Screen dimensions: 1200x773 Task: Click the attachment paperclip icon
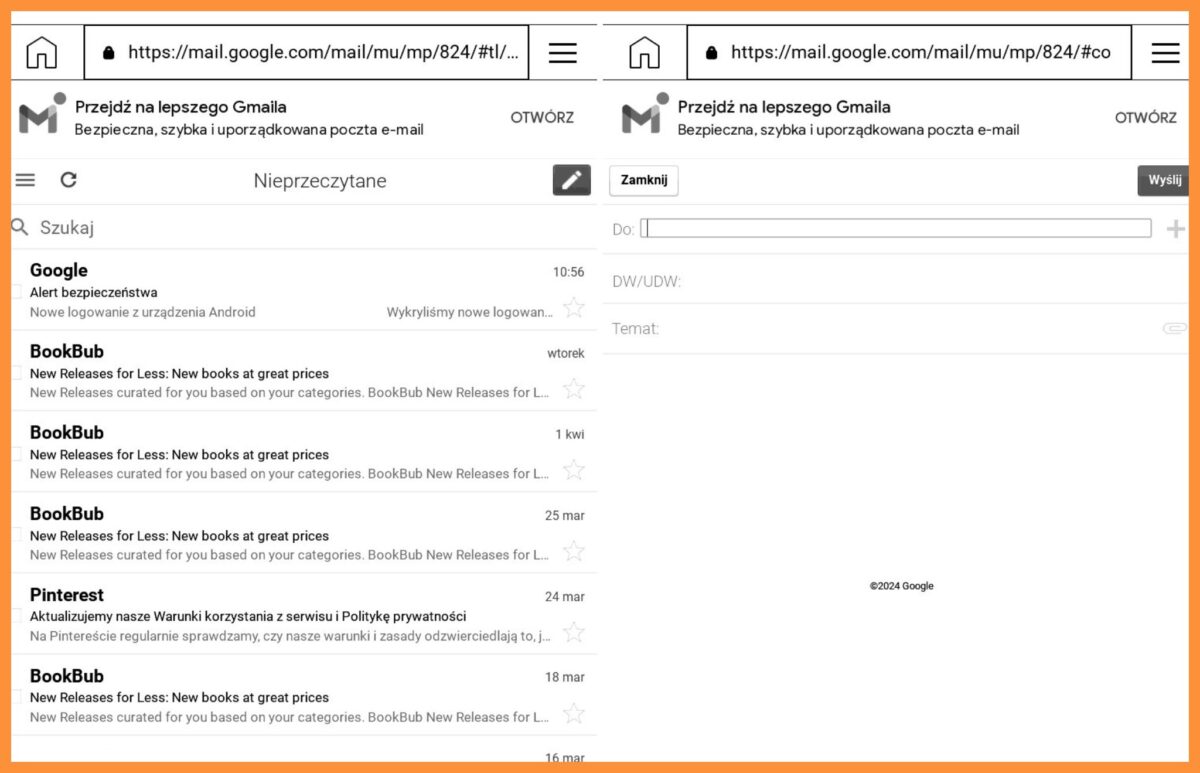point(1174,328)
